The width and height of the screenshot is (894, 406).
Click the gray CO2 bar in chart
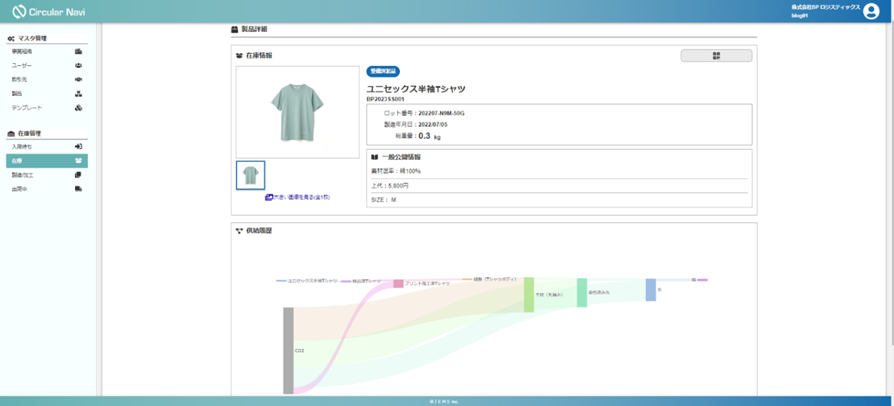click(288, 350)
